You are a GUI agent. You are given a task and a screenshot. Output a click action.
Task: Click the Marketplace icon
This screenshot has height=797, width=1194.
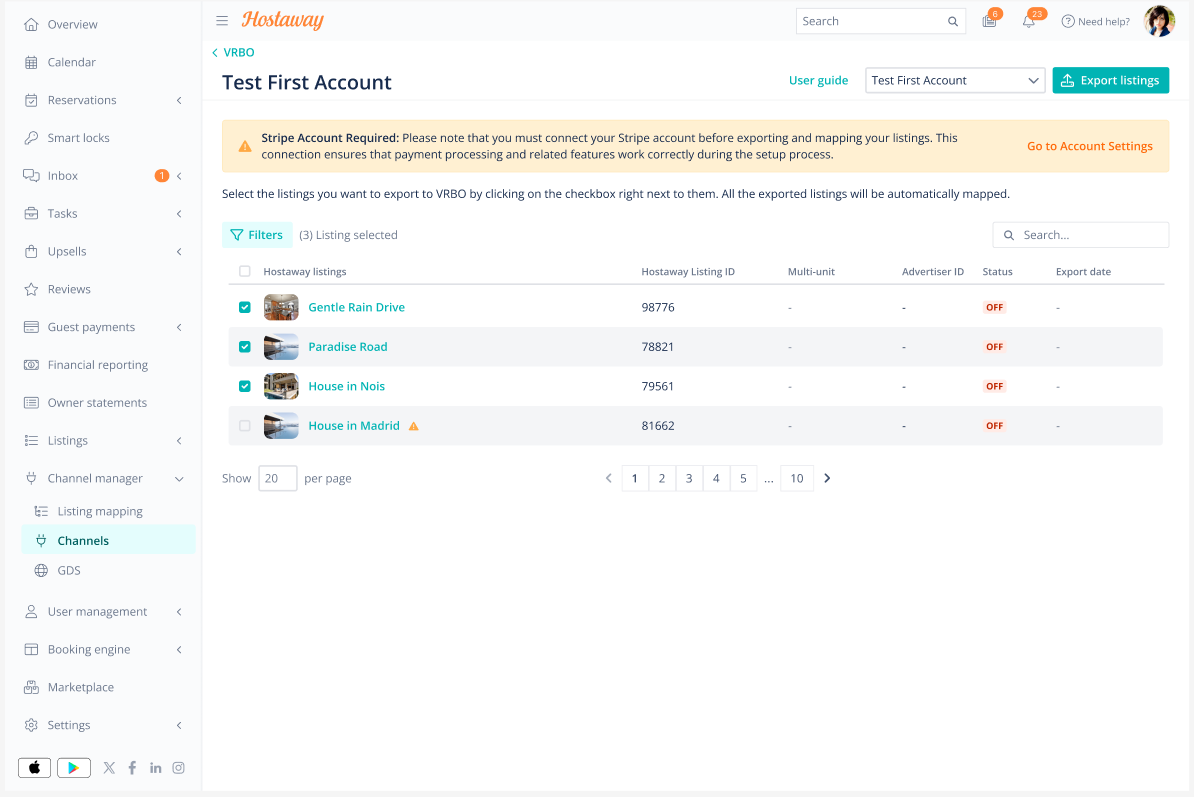click(x=31, y=687)
